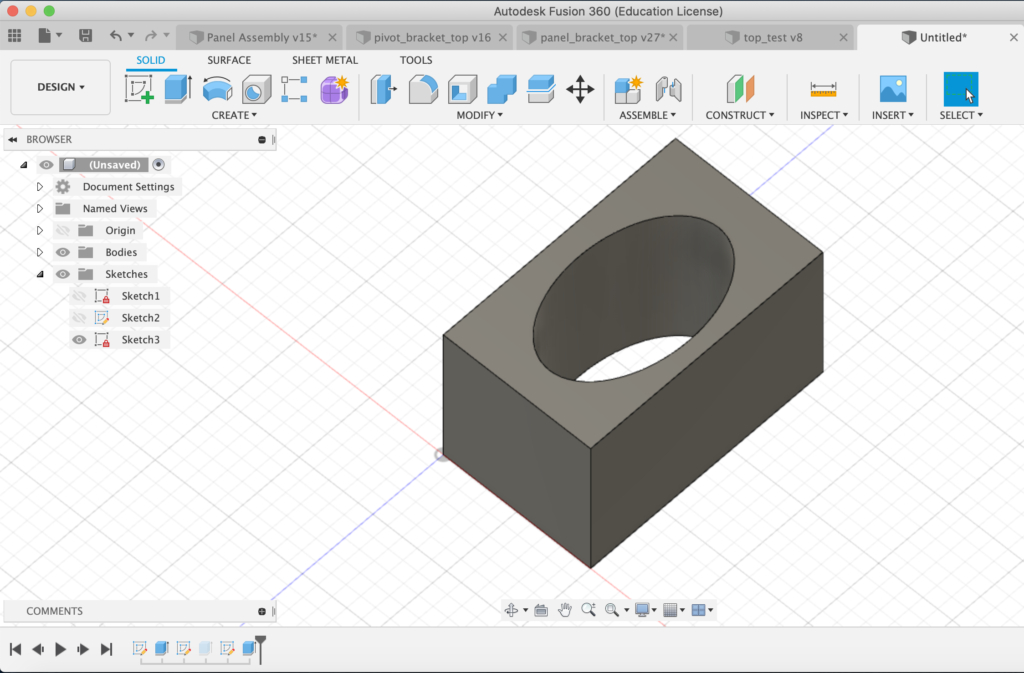Switch to the SHEET METAL tab
1024x673 pixels.
point(324,60)
